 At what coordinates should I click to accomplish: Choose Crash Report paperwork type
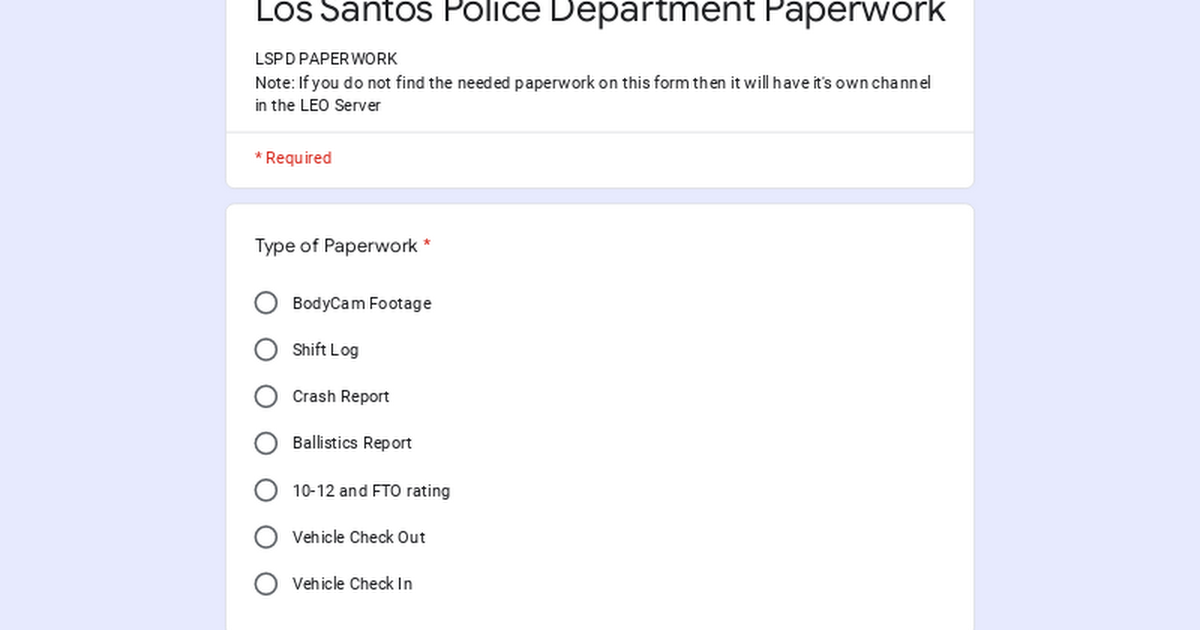tap(266, 396)
